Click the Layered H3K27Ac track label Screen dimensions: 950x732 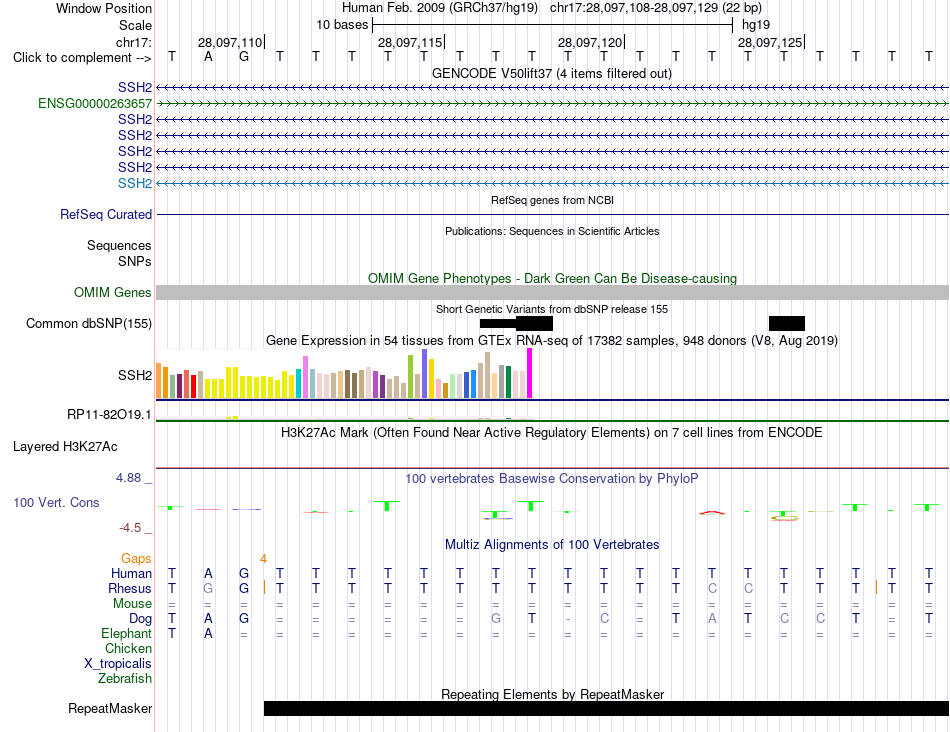point(65,447)
